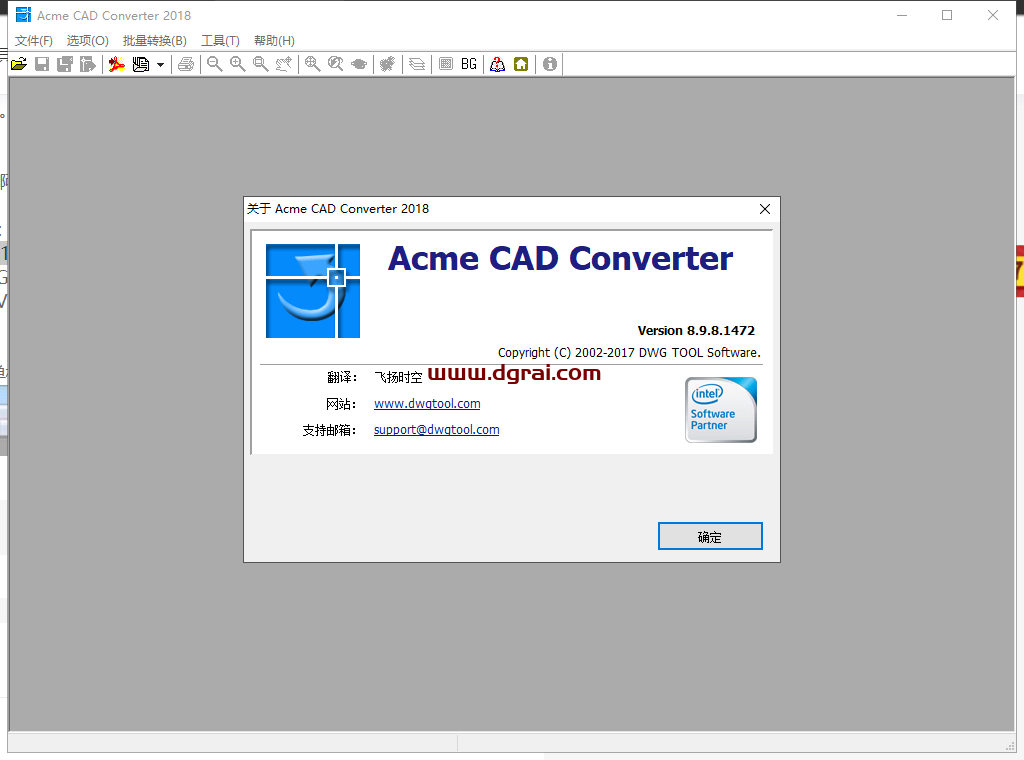Click the Home page house icon

[x=521, y=64]
